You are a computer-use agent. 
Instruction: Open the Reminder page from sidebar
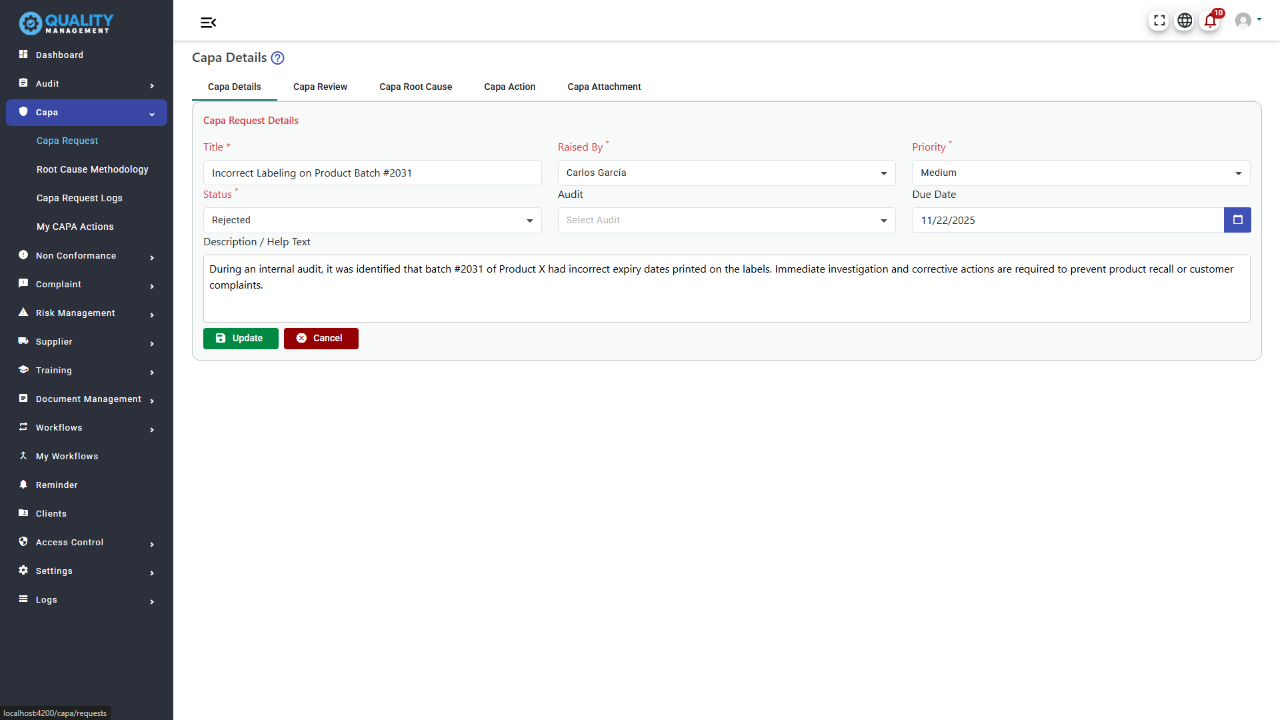(x=56, y=485)
